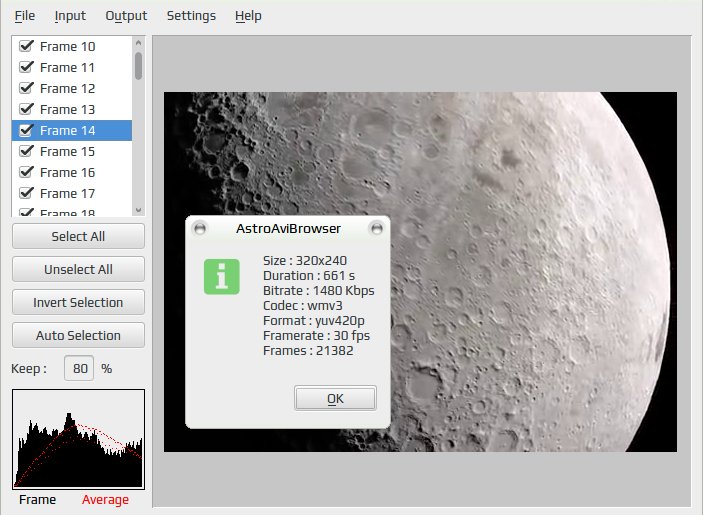This screenshot has width=703, height=515.
Task: Click the left title bar button of AstroAviBrowser dialog
Action: click(x=200, y=229)
